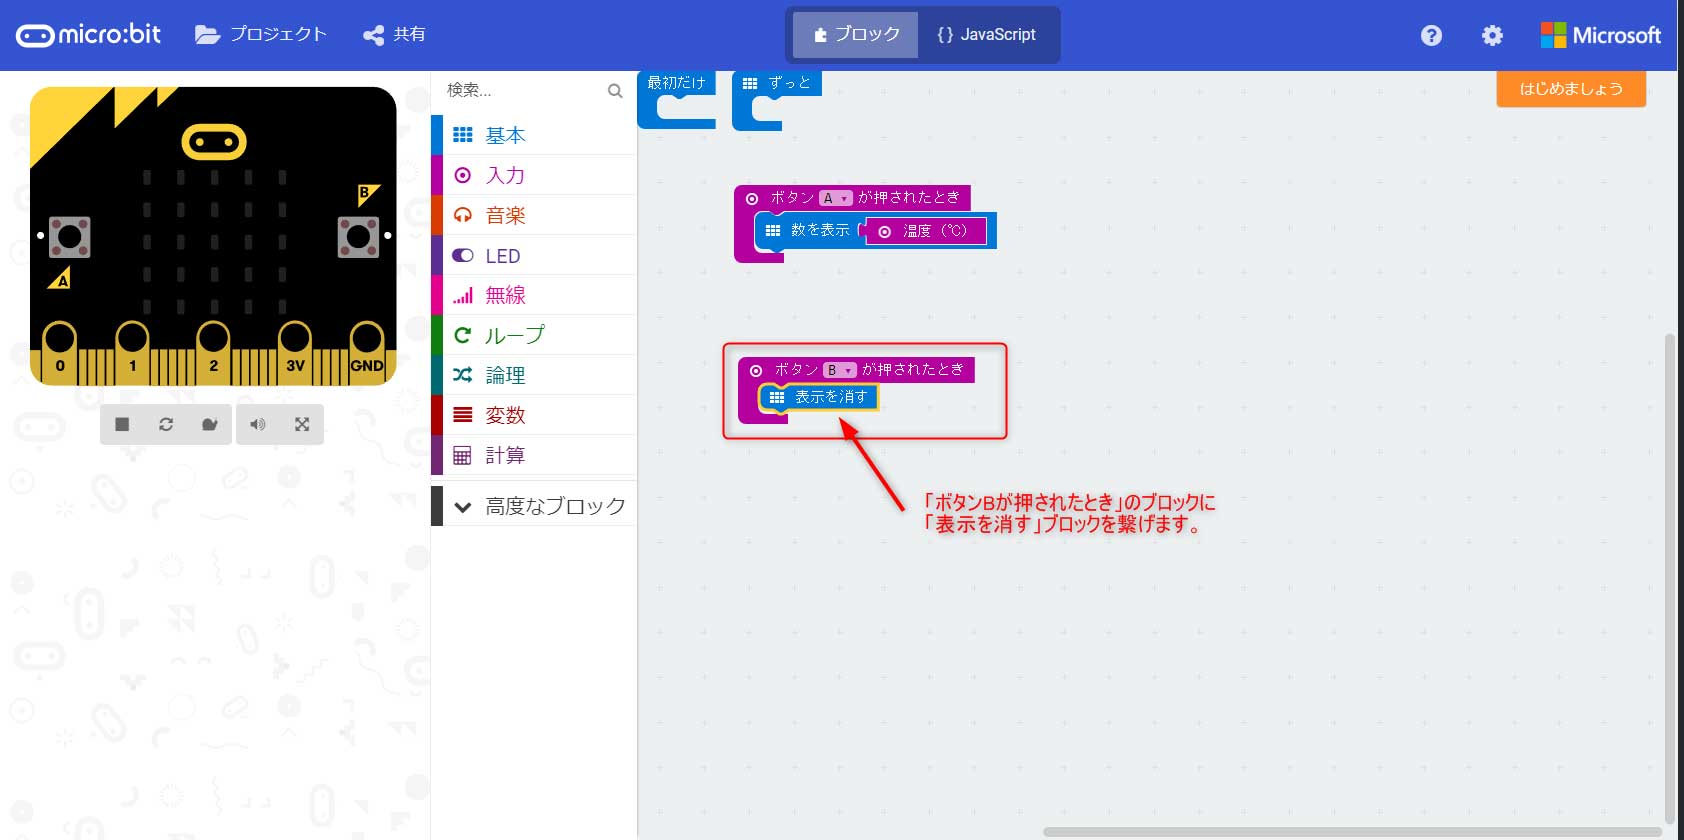Mute the simulator audio

258,424
